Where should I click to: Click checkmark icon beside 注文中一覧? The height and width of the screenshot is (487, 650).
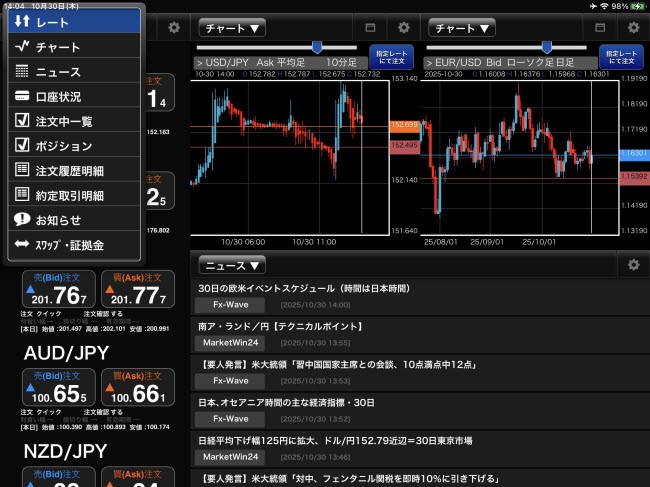(x=22, y=120)
